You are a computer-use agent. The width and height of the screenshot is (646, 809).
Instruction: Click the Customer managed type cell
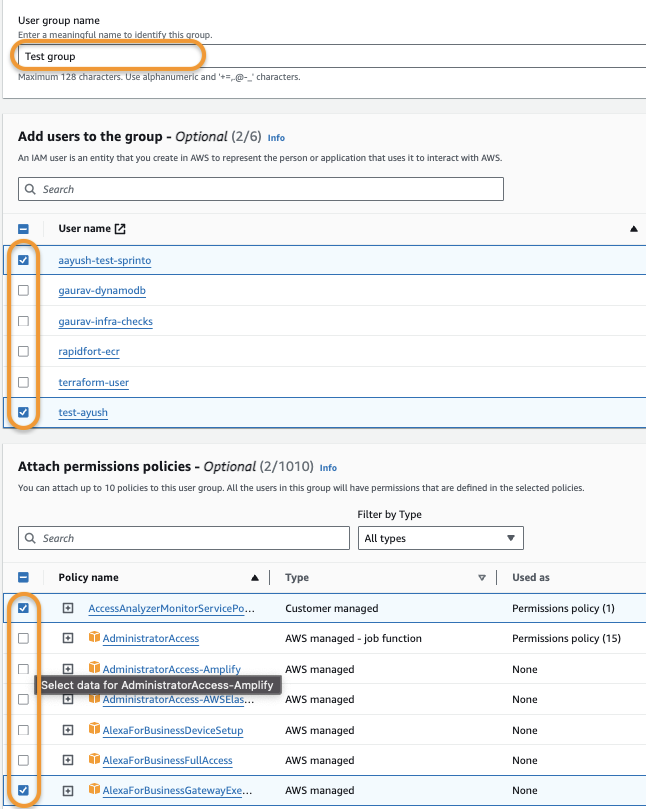pyautogui.click(x=332, y=608)
